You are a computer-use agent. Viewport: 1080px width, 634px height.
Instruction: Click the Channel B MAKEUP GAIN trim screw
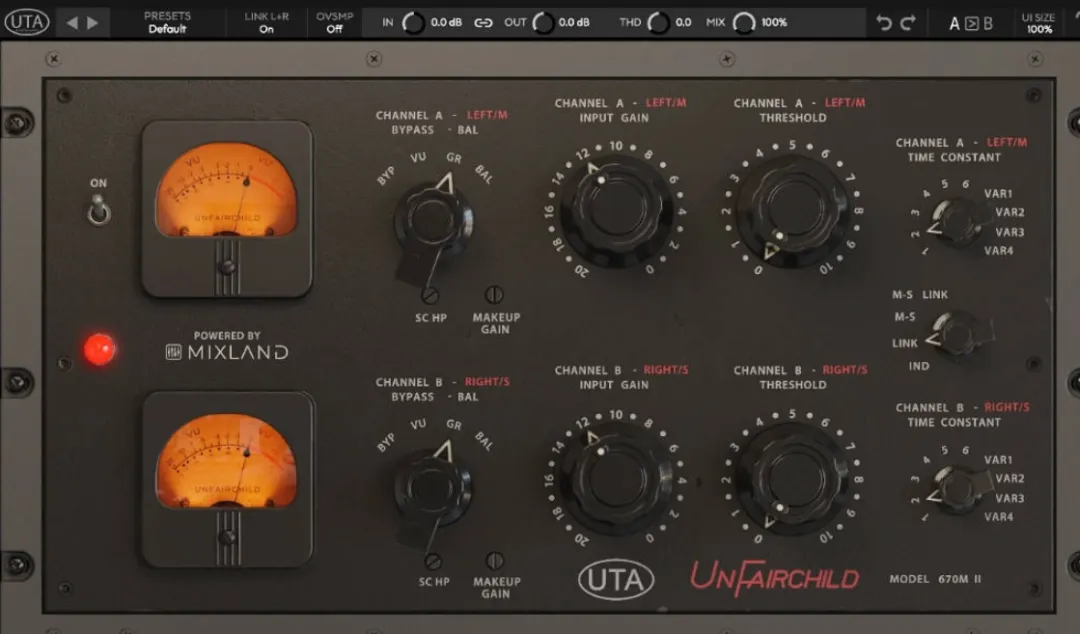pos(495,560)
